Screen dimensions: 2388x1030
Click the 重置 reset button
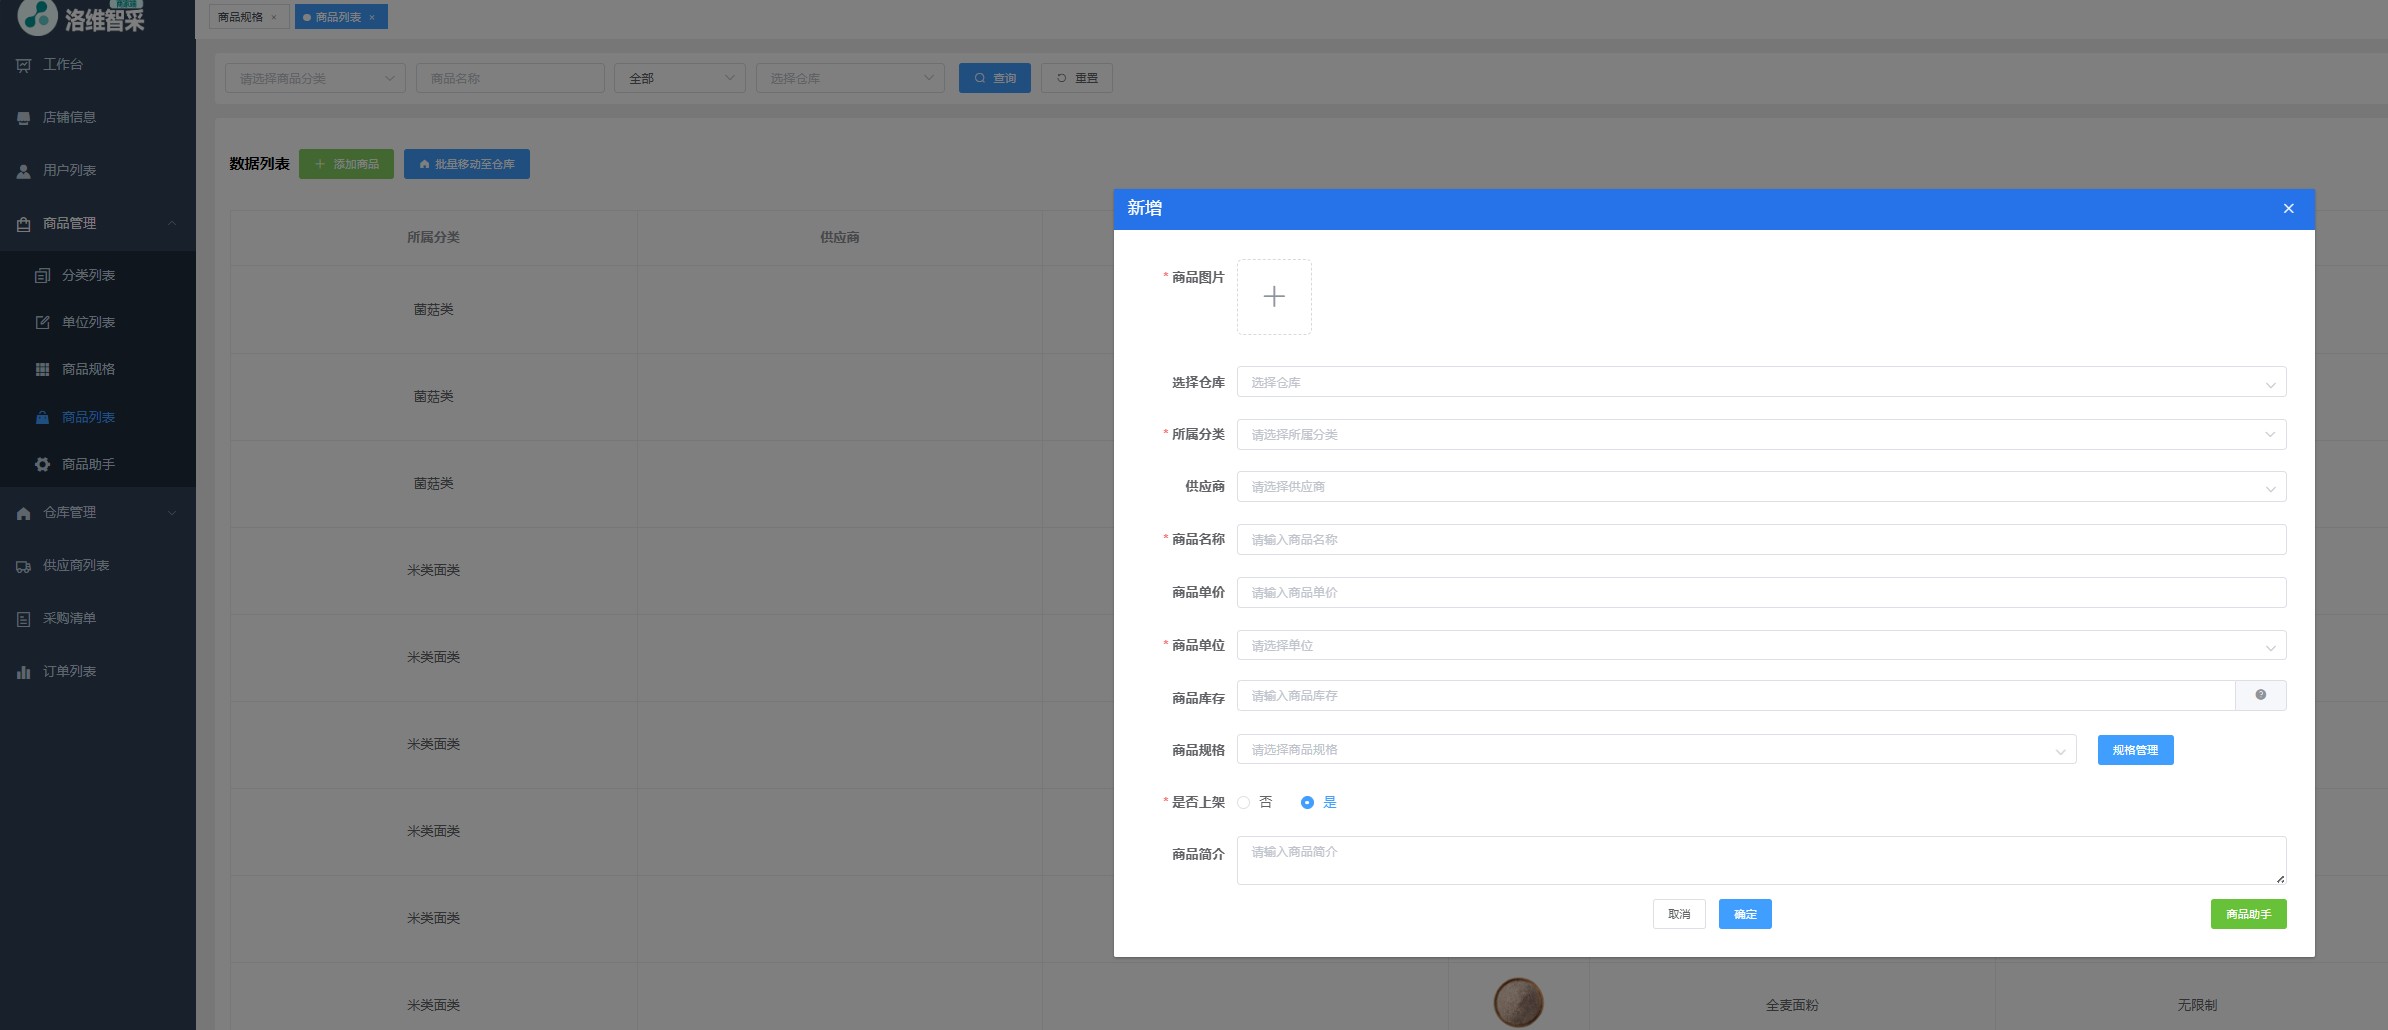tap(1077, 78)
